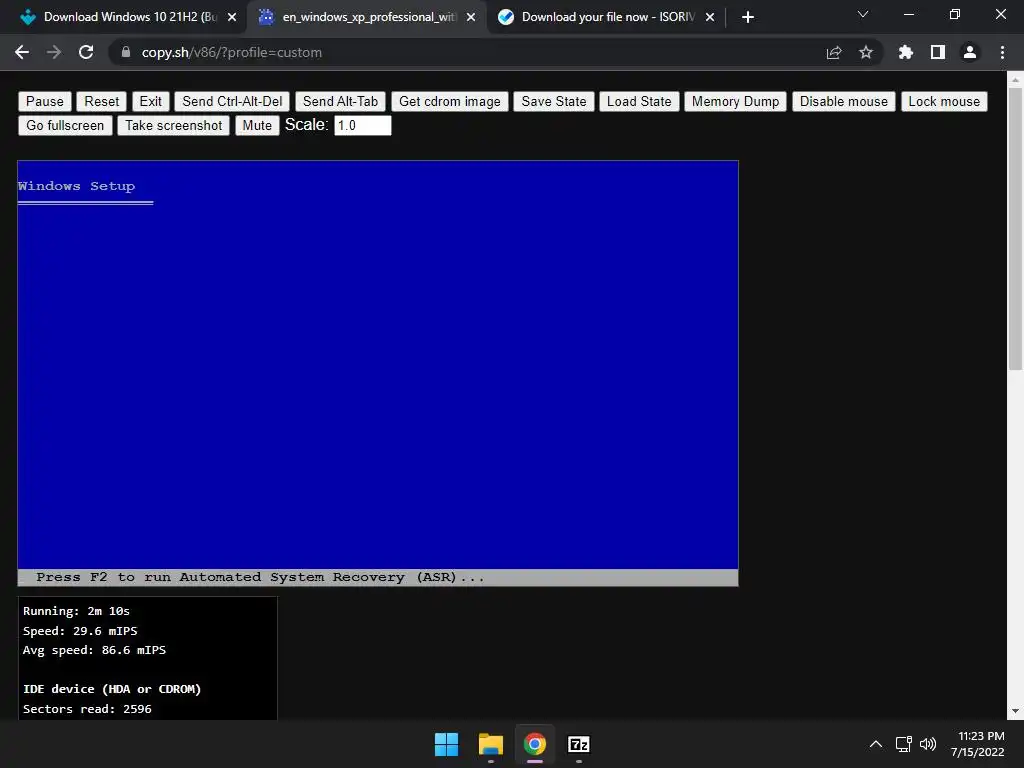Viewport: 1024px width, 768px height.
Task: Open the clock showing 11:23 PM
Action: pyautogui.click(x=978, y=744)
